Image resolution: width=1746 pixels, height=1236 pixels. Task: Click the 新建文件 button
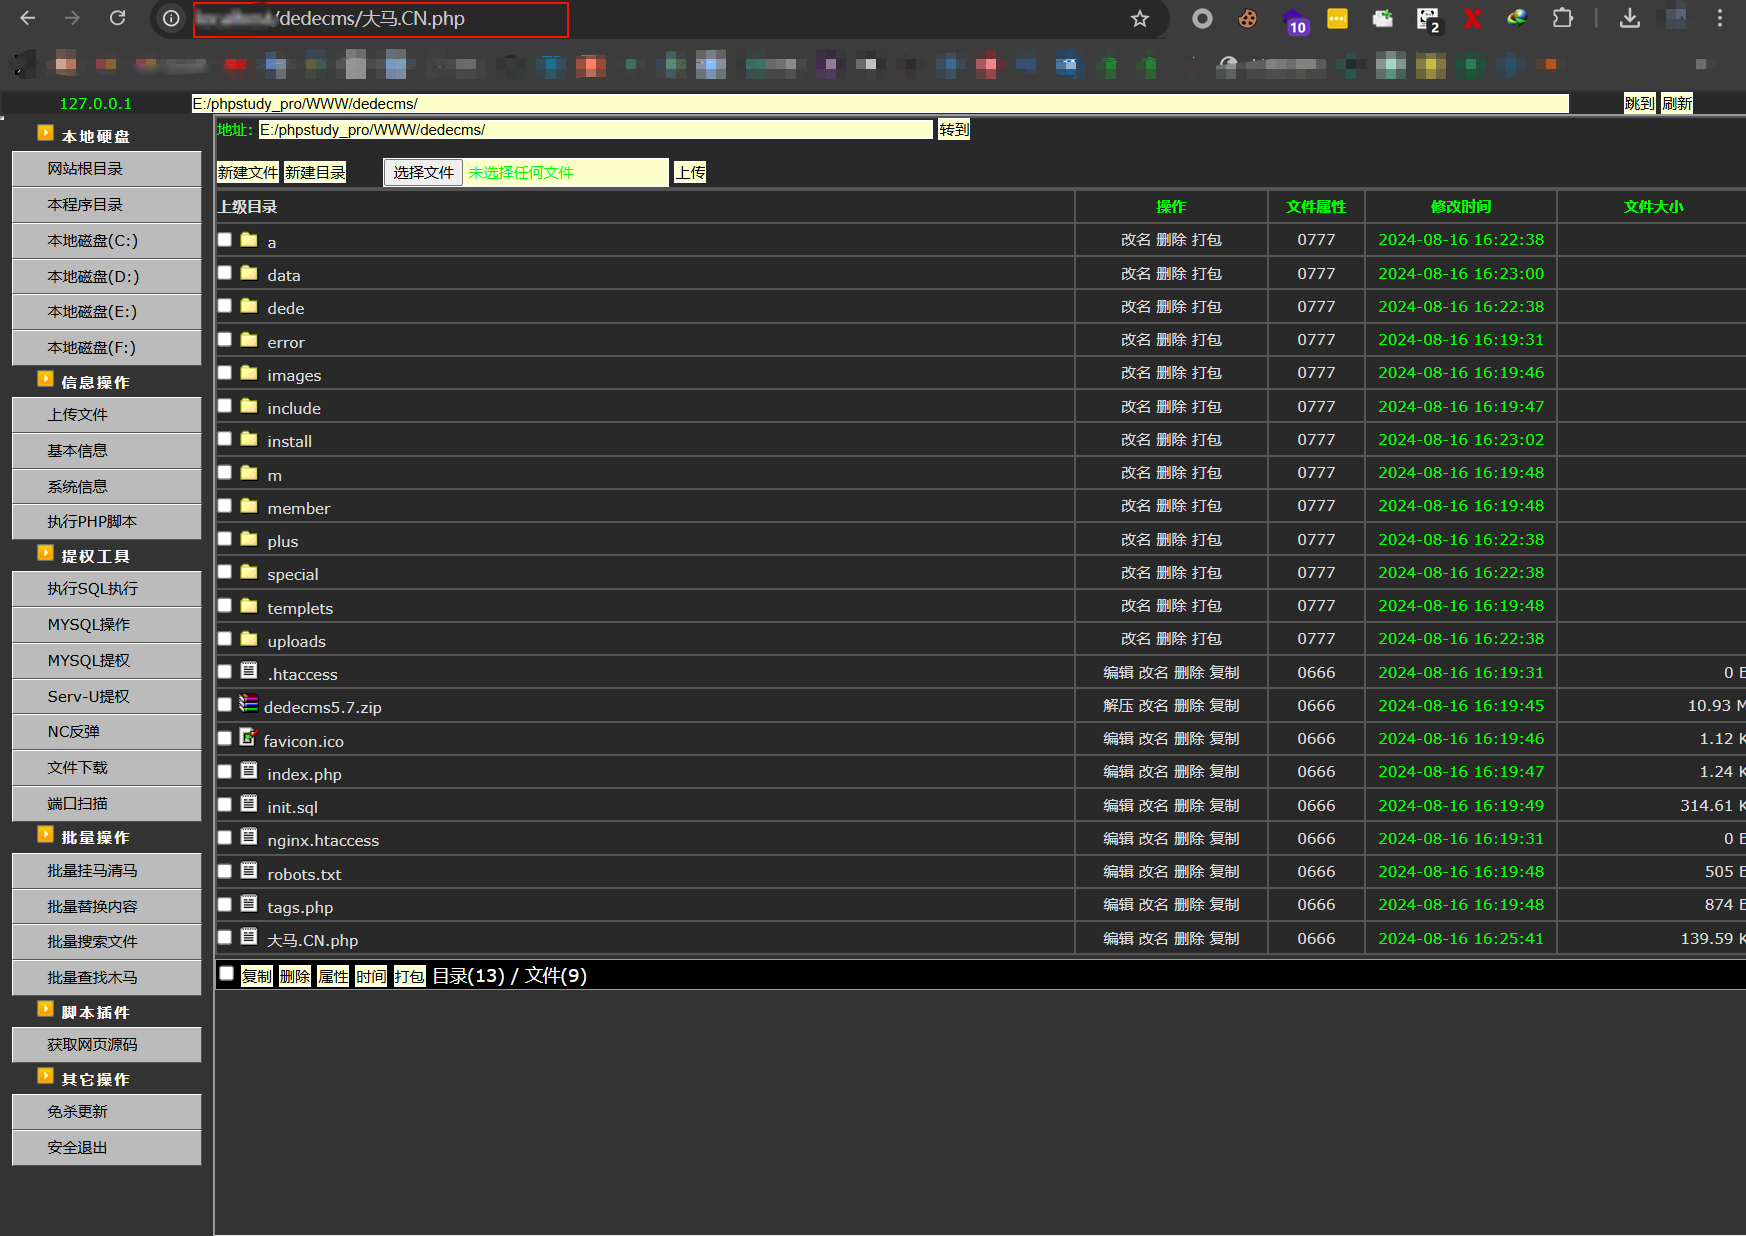[x=248, y=172]
